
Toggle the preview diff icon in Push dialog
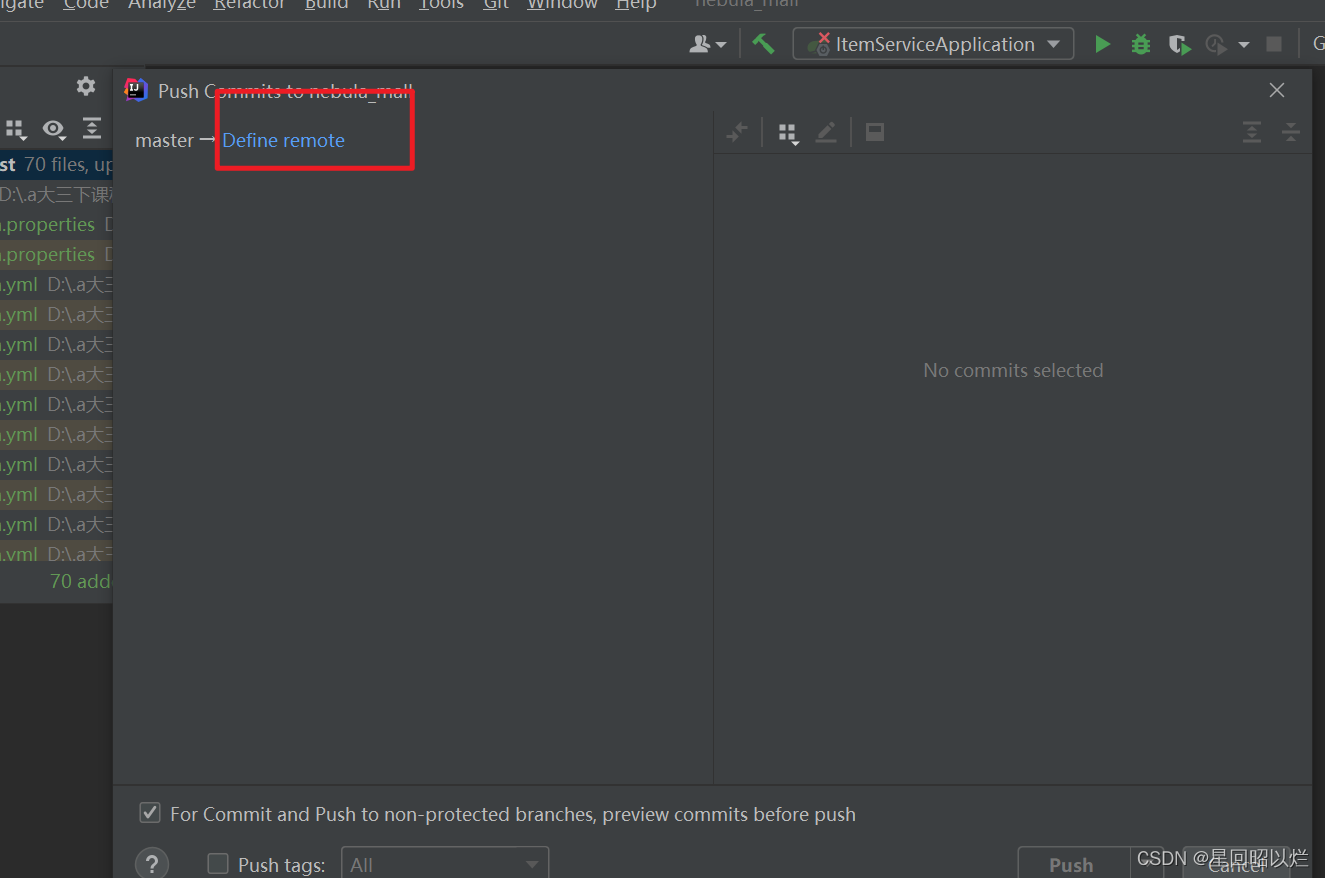point(875,132)
